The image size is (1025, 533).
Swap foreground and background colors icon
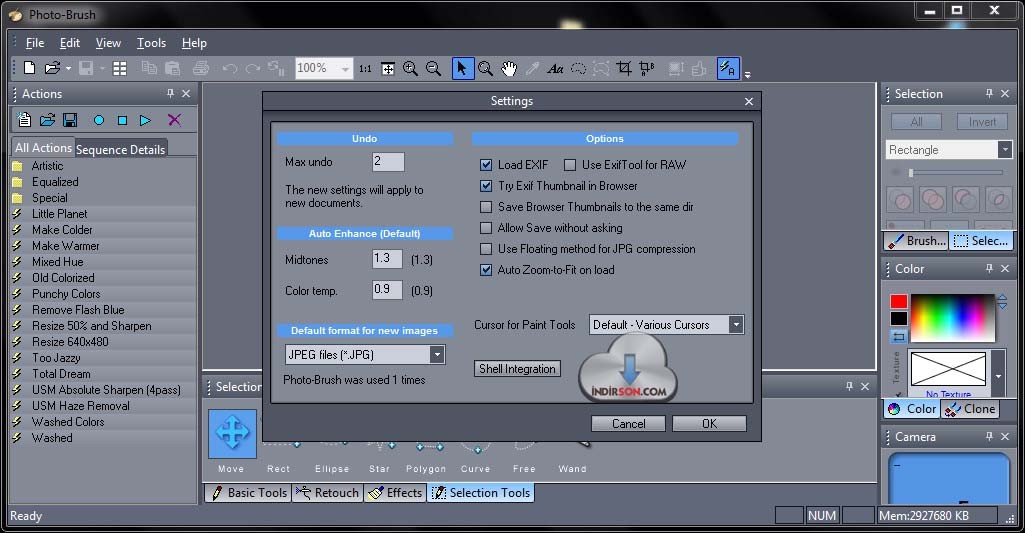pyautogui.click(x=899, y=336)
